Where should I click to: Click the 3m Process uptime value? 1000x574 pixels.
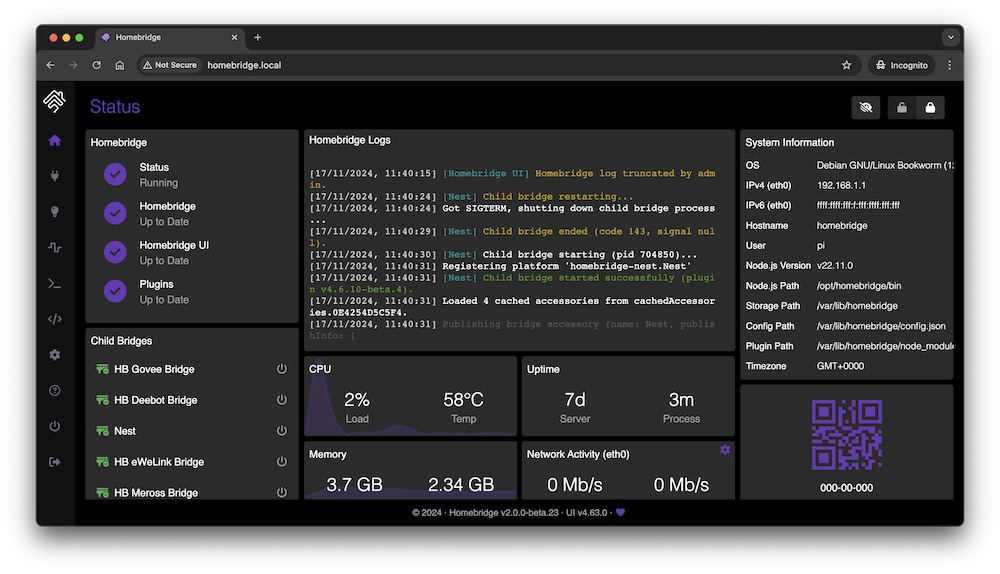click(681, 400)
